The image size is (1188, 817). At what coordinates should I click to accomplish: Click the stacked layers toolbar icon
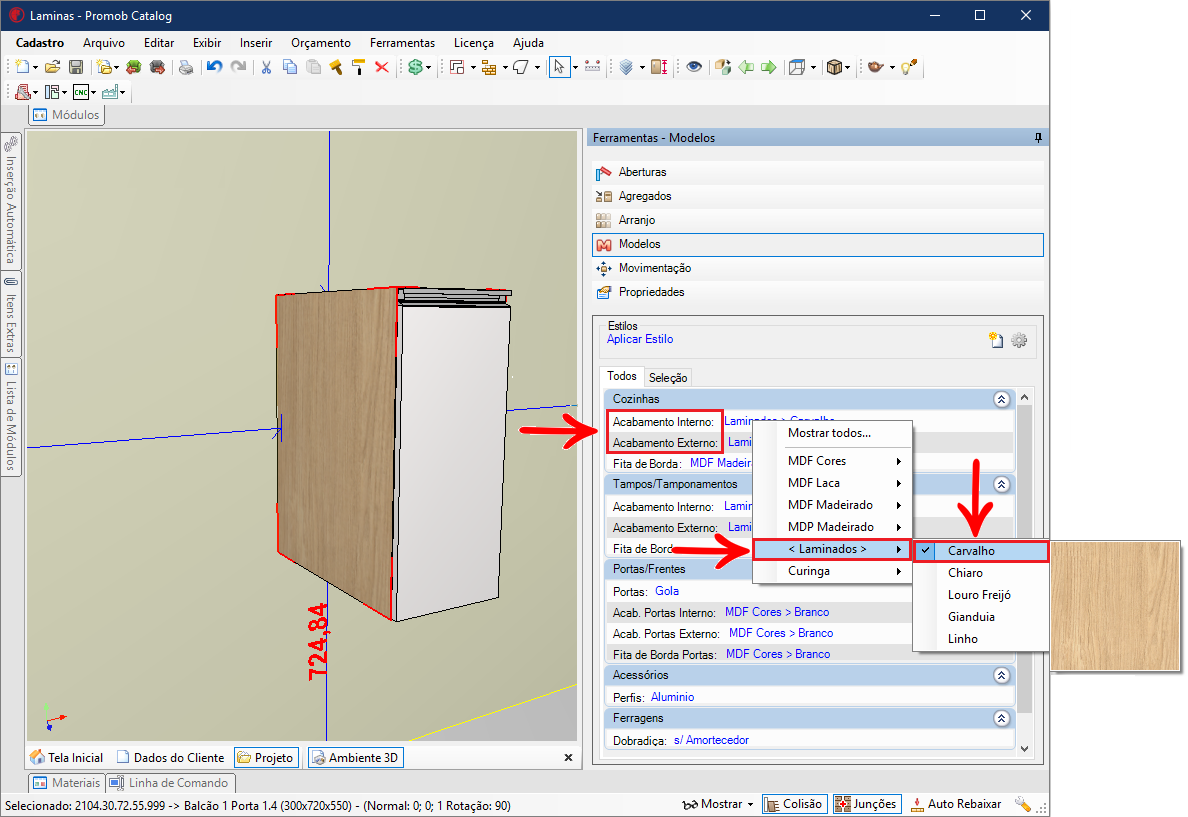626,67
